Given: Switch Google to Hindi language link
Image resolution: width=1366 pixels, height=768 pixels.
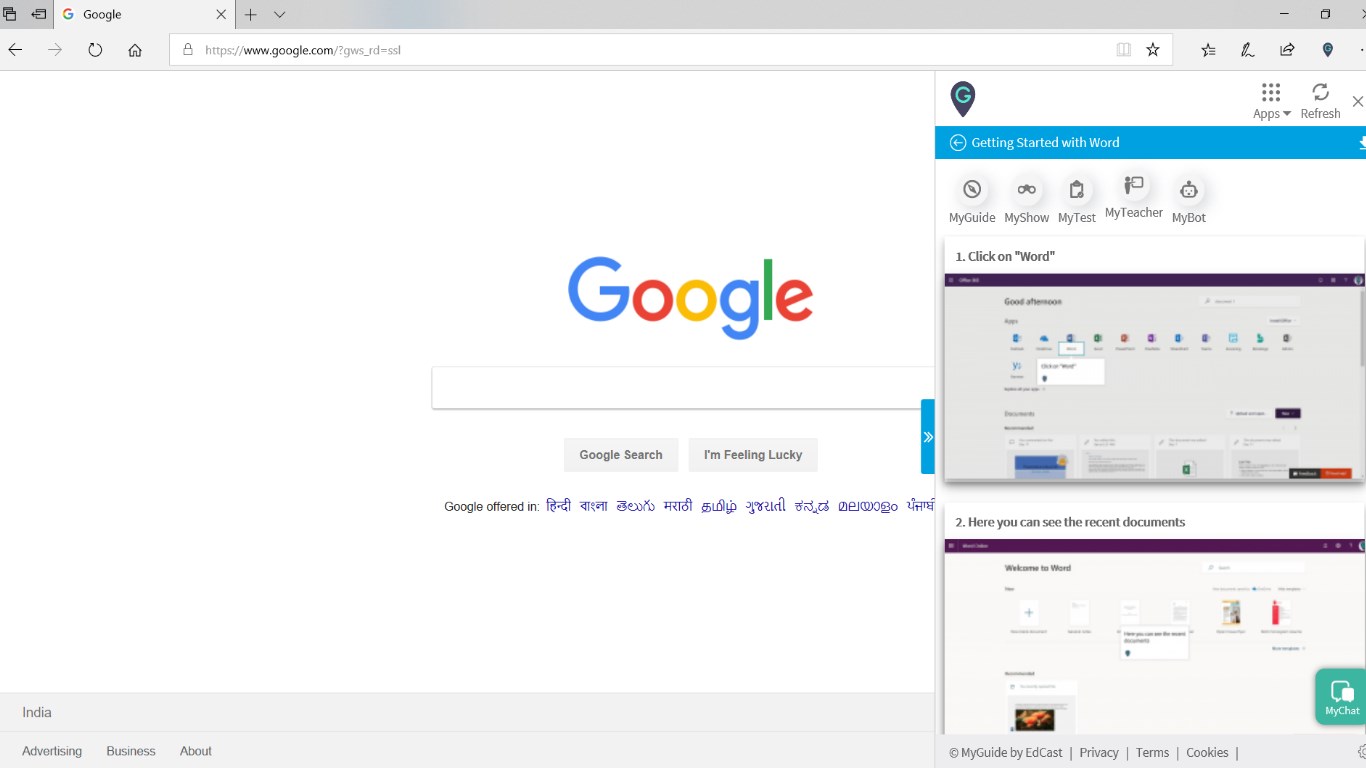Looking at the screenshot, I should click(558, 506).
